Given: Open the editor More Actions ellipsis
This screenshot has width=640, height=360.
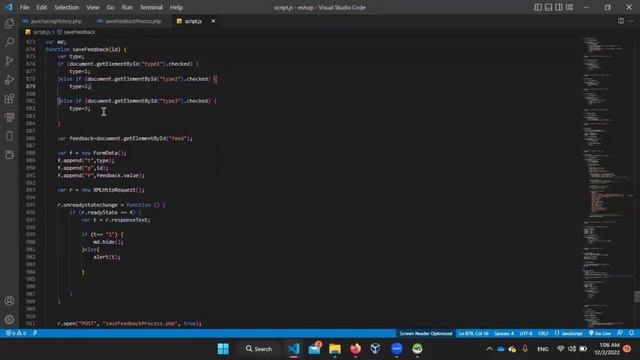Looking at the screenshot, I should pos(631,21).
